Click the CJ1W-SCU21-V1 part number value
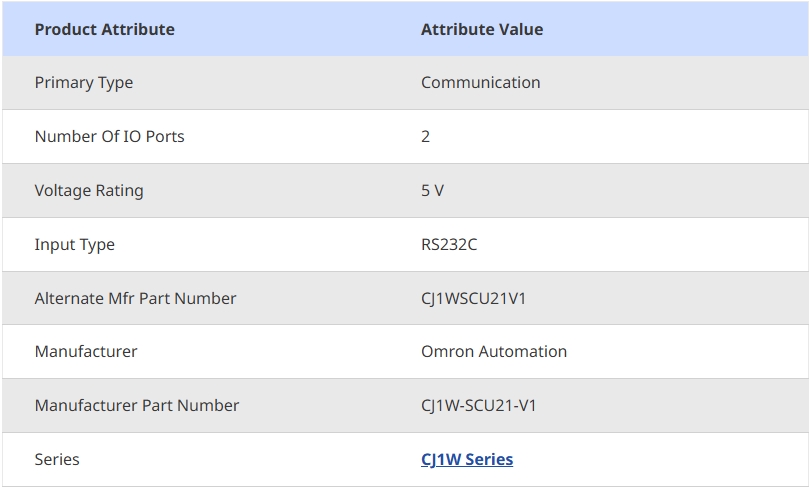 (478, 406)
